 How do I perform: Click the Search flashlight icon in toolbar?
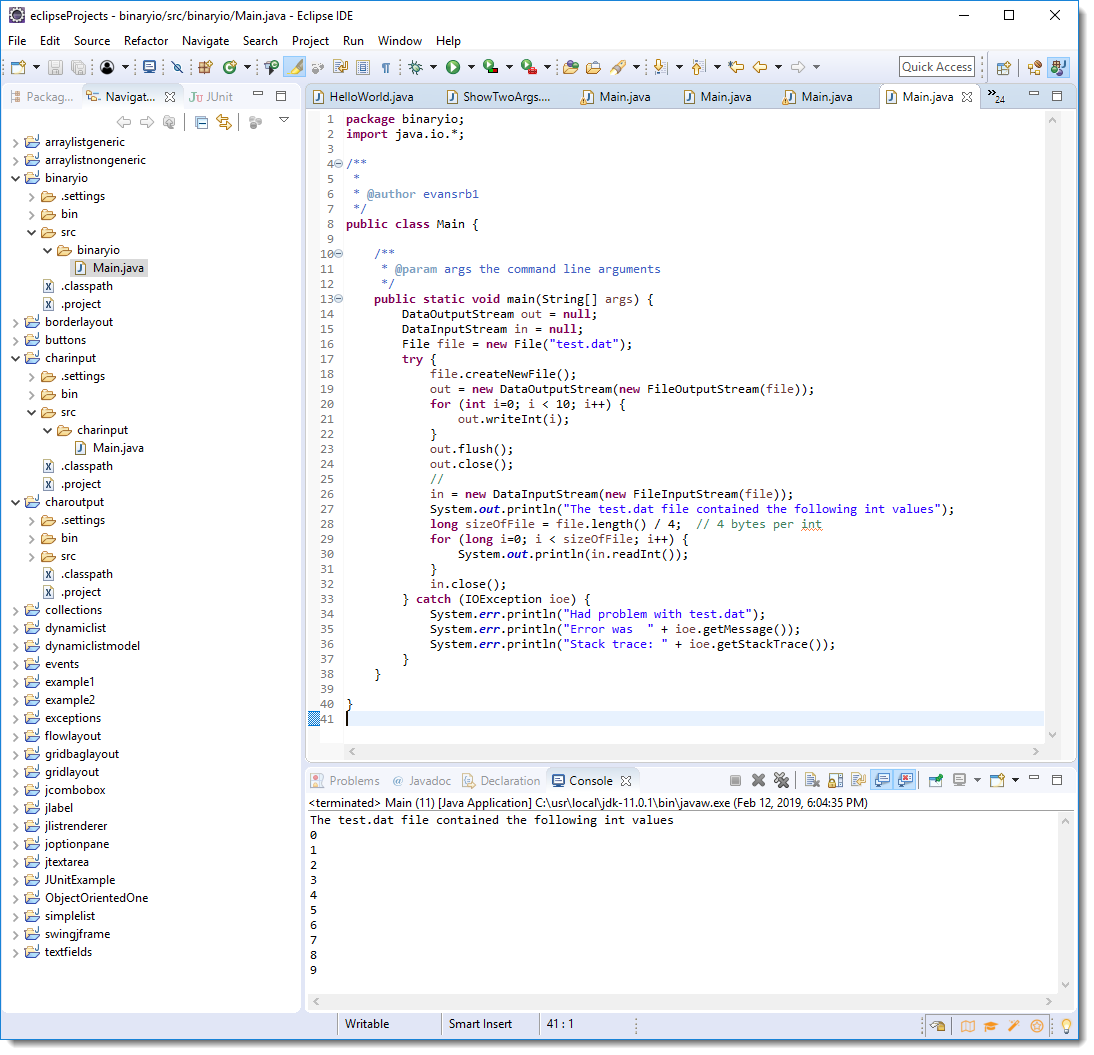coord(618,67)
